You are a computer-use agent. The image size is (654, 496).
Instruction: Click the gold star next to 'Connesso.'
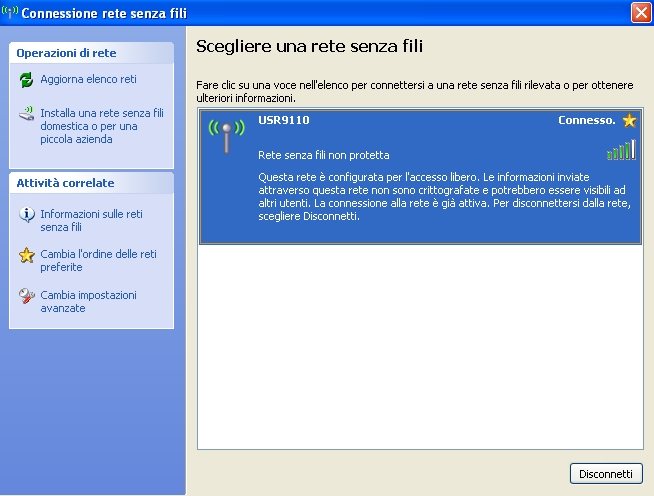coord(629,120)
